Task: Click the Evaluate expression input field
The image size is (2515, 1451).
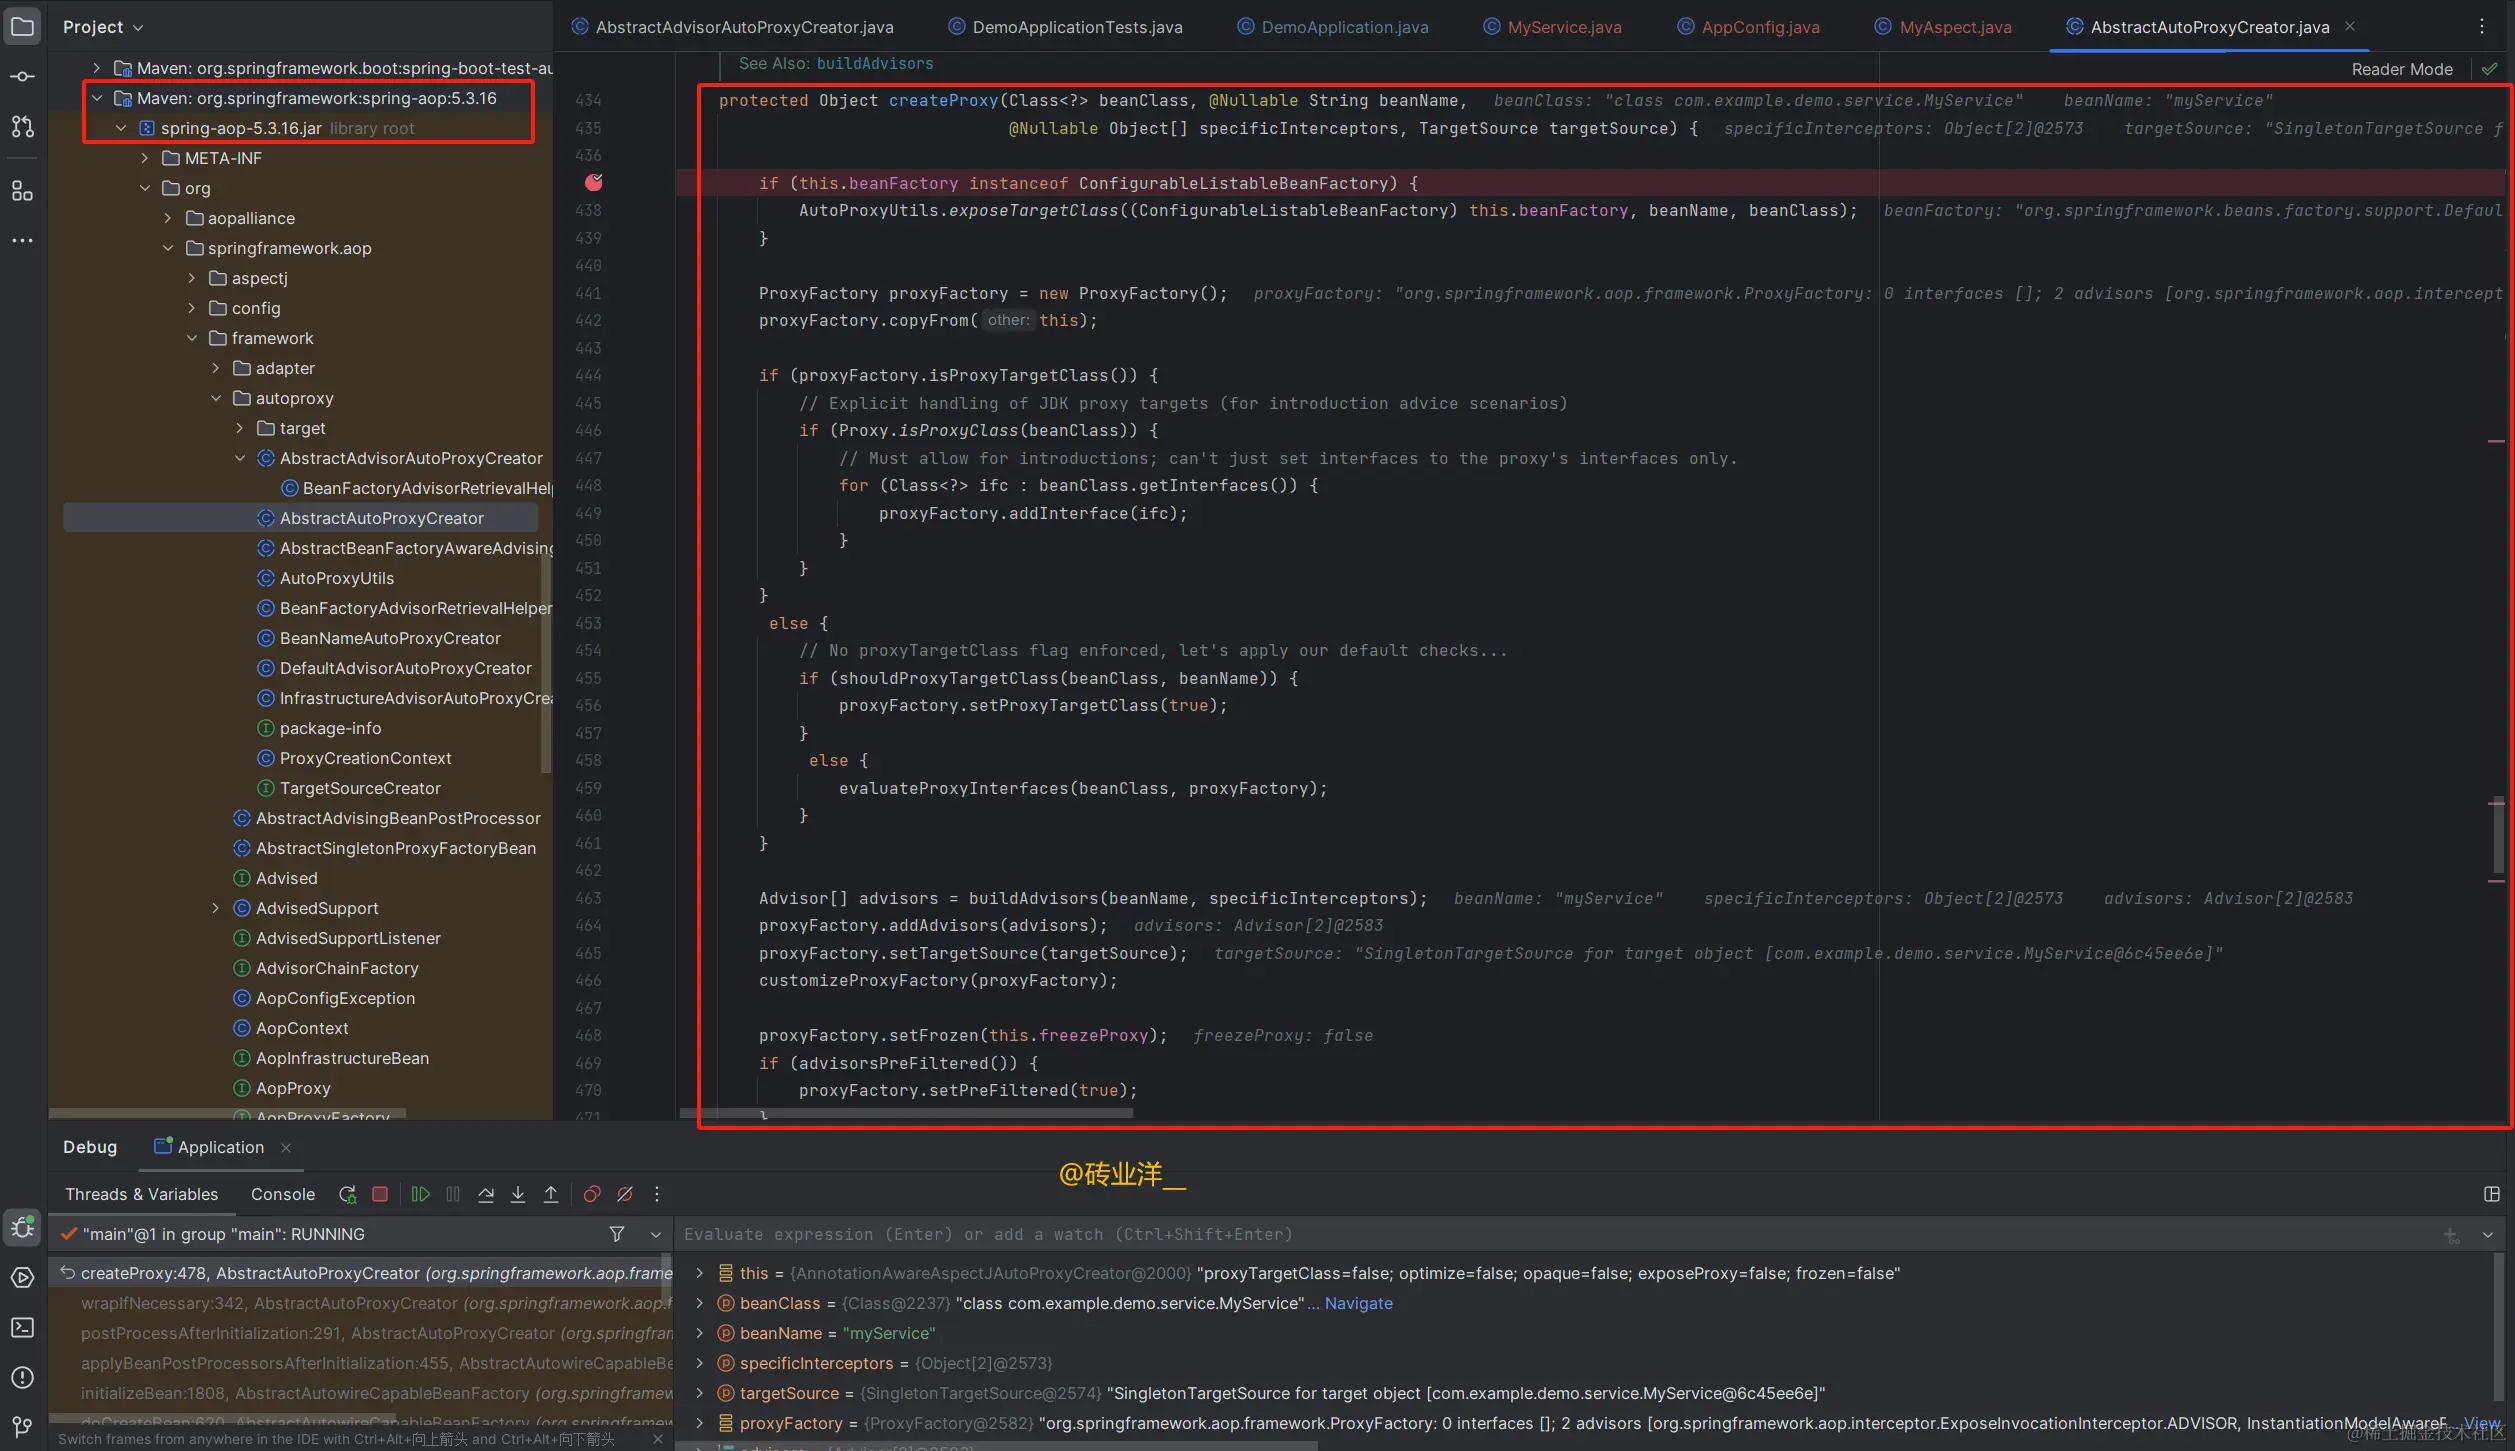Action: click(1555, 1235)
